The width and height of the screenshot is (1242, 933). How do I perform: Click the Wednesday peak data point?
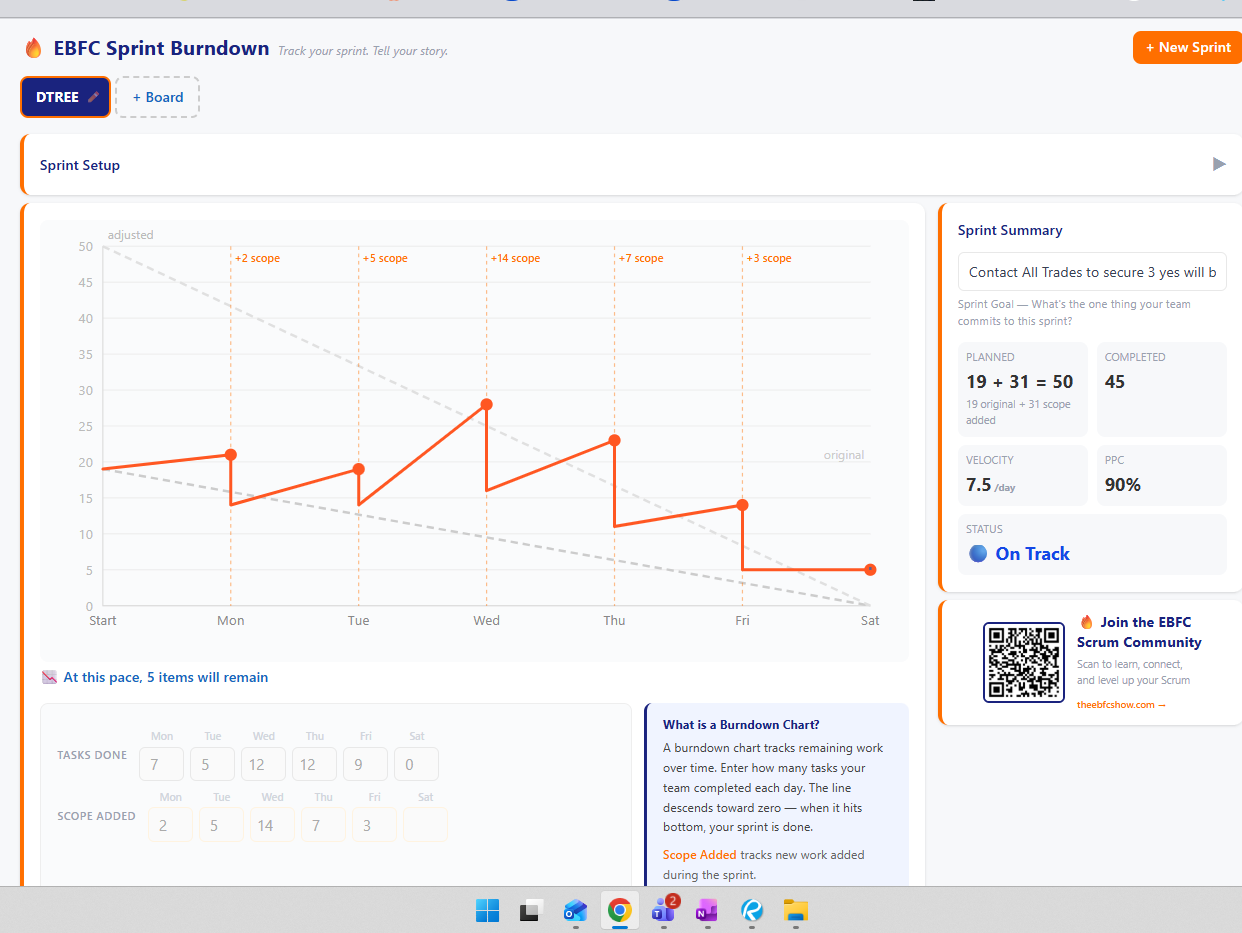click(486, 404)
